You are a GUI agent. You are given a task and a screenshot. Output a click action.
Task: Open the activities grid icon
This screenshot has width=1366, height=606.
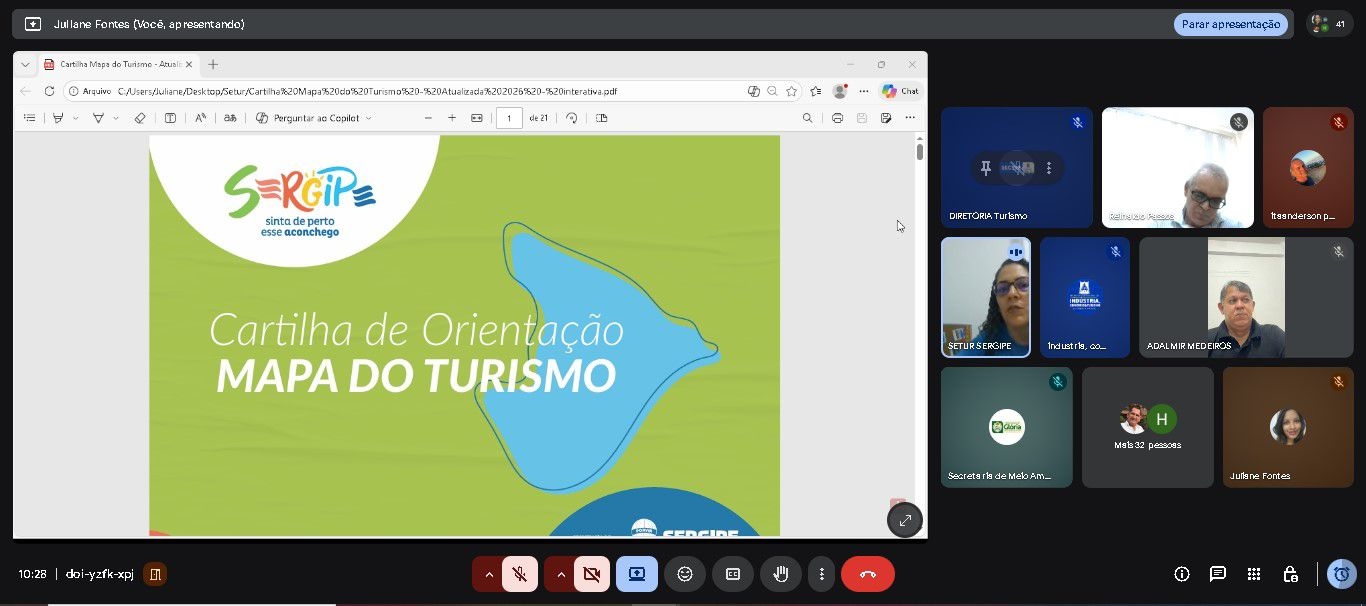click(1254, 574)
